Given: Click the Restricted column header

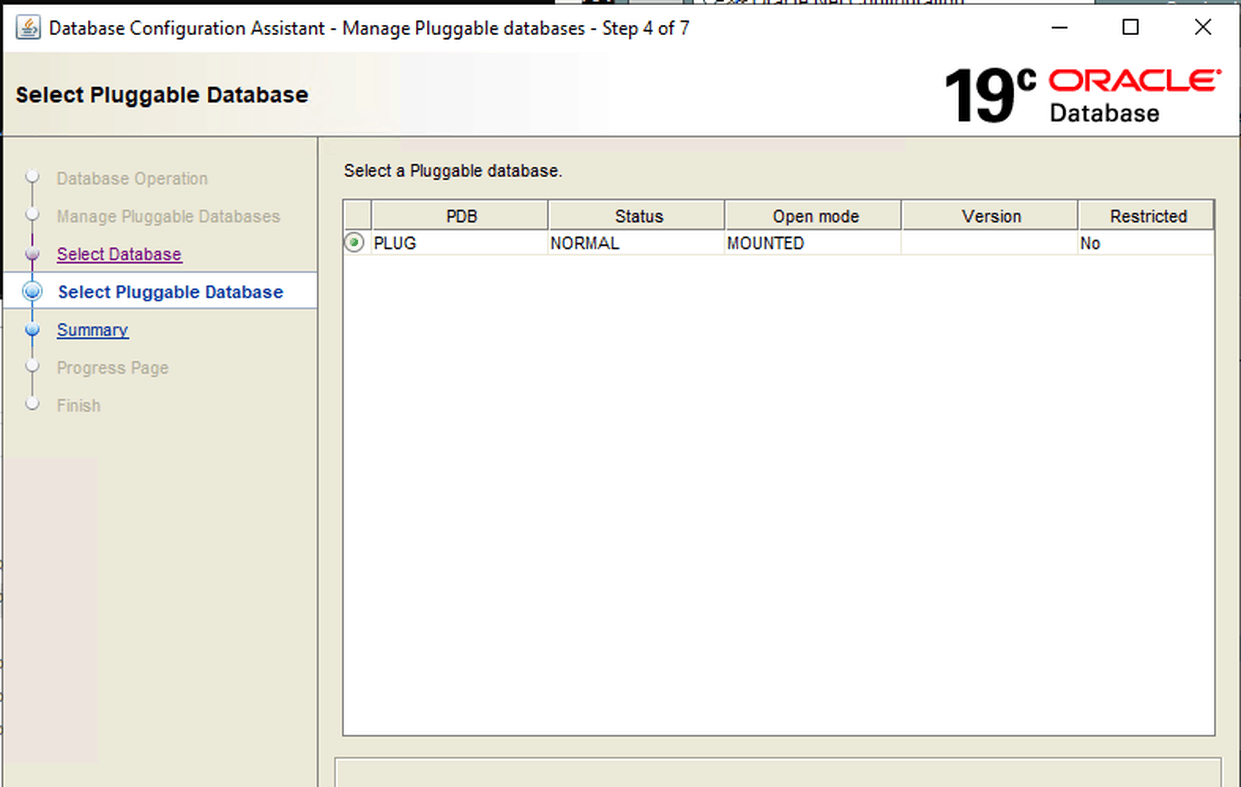Looking at the screenshot, I should click(1147, 216).
